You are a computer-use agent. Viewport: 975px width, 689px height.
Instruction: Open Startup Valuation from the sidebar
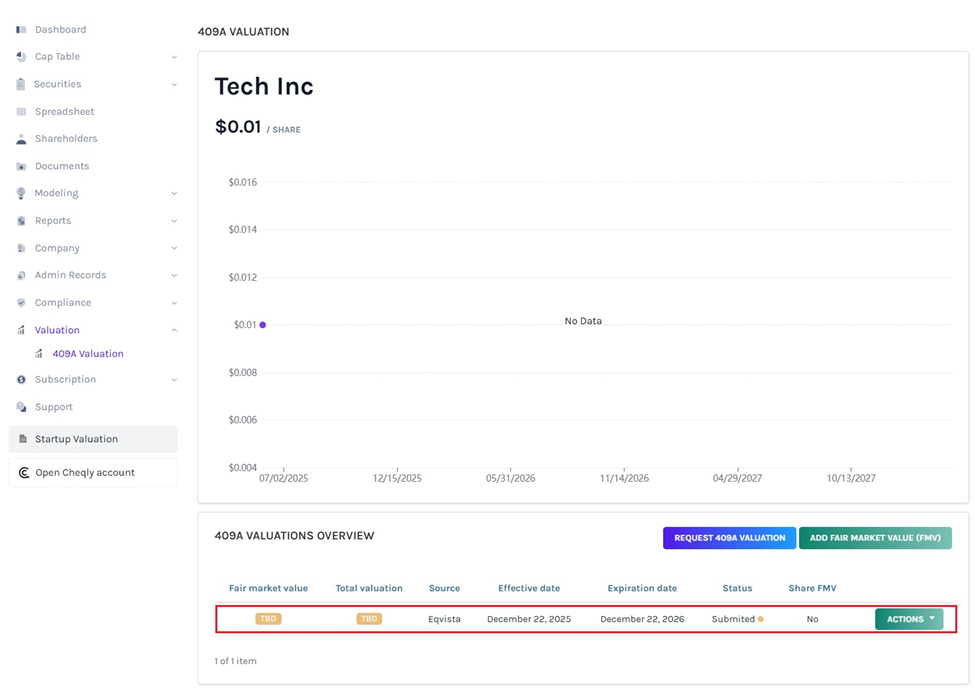click(76, 439)
